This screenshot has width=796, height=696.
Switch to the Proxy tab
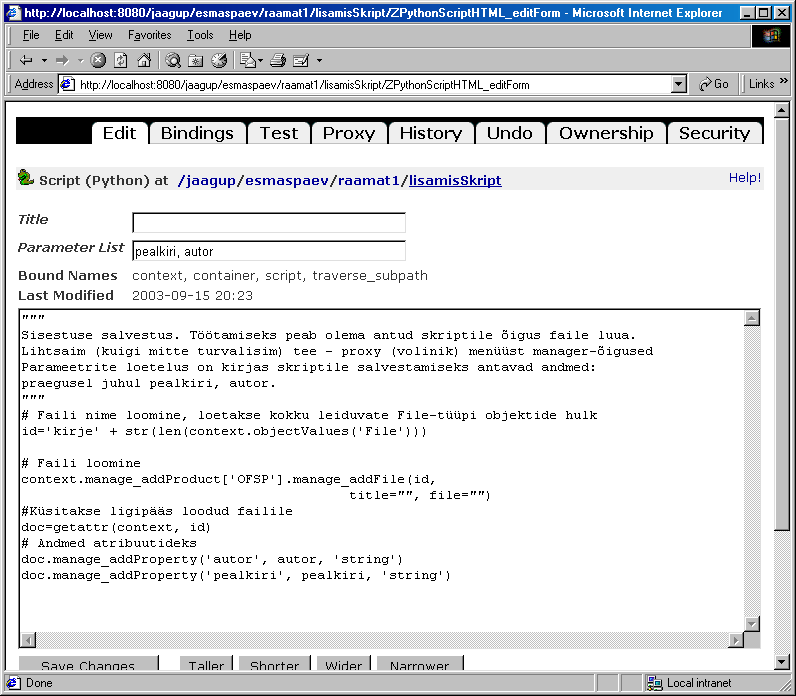348,133
